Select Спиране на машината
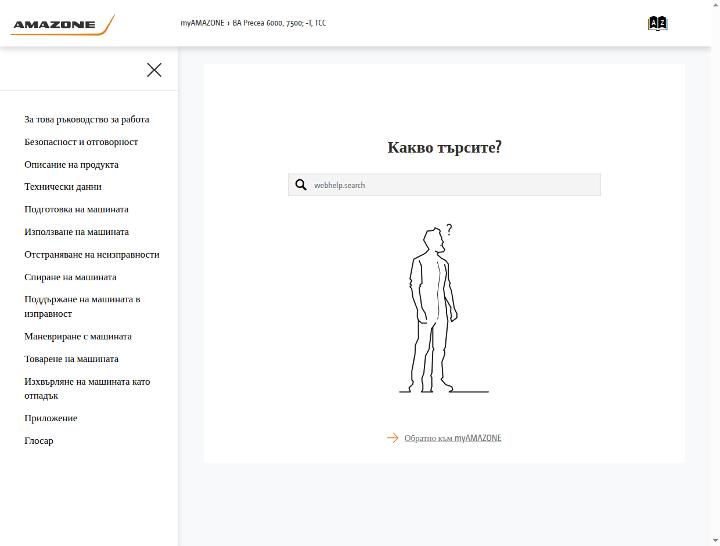 pyautogui.click(x=70, y=277)
